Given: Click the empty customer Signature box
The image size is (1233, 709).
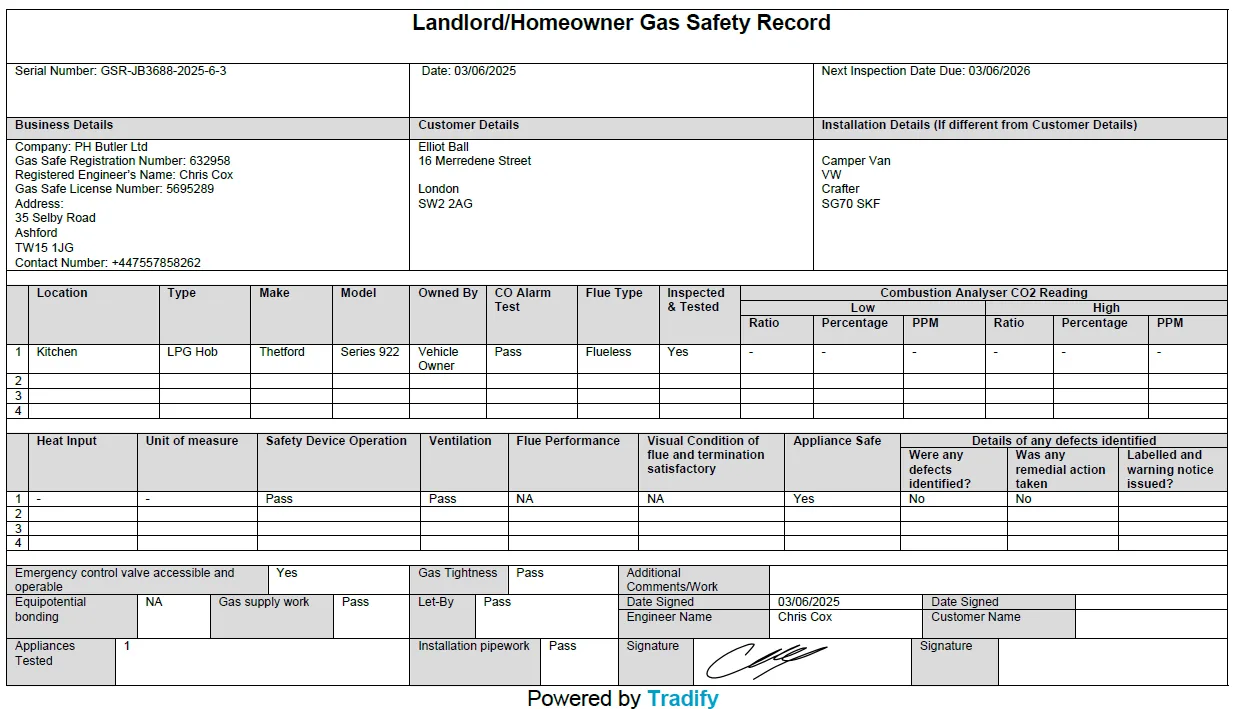Looking at the screenshot, I should click(1112, 661).
